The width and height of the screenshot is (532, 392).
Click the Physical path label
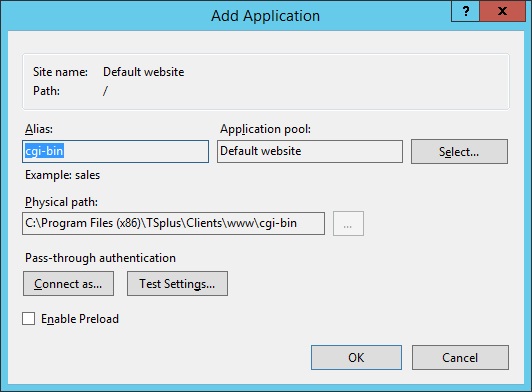click(61, 202)
